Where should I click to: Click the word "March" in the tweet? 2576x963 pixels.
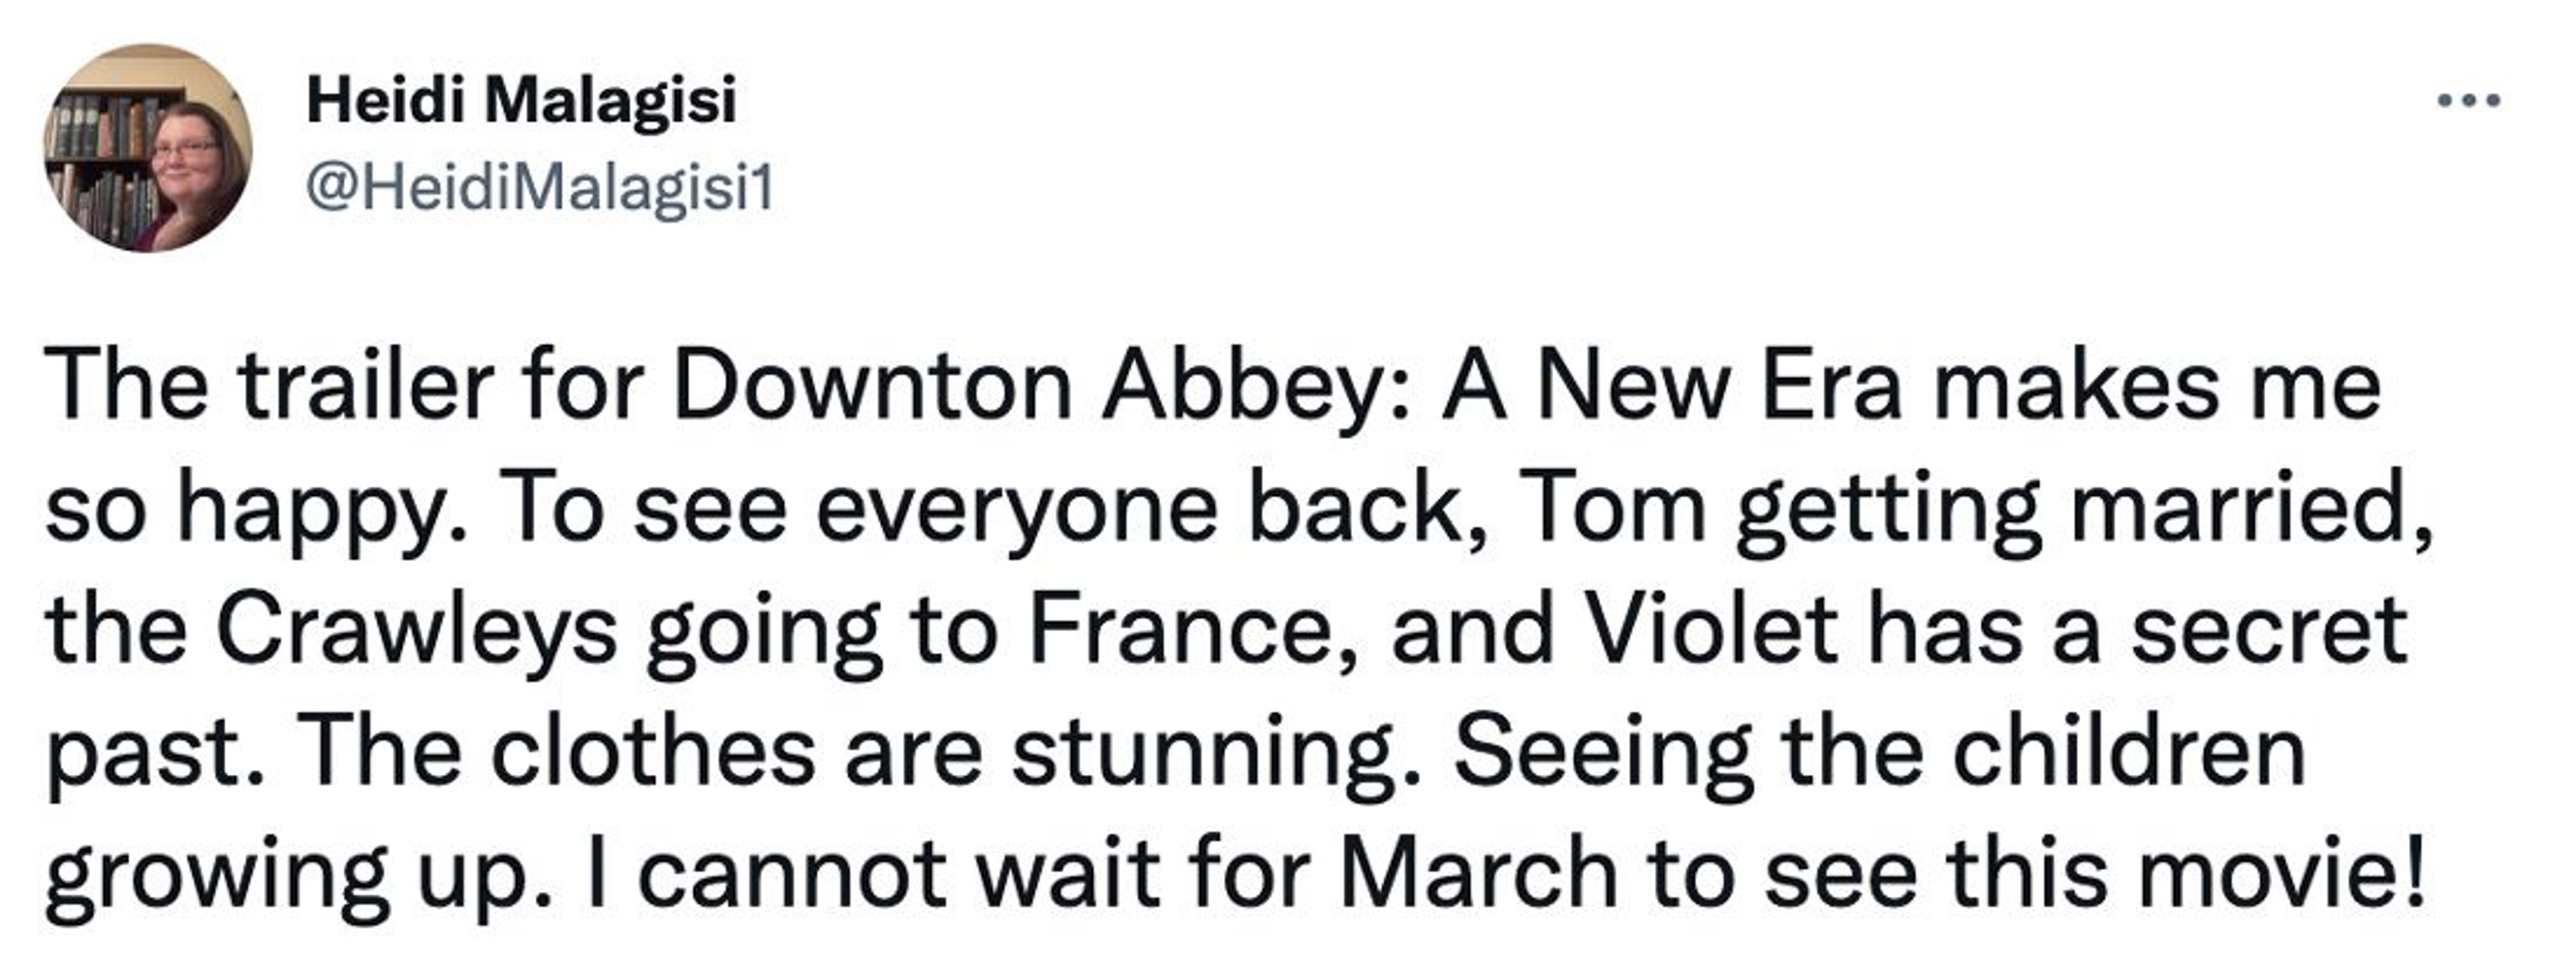(x=1478, y=873)
